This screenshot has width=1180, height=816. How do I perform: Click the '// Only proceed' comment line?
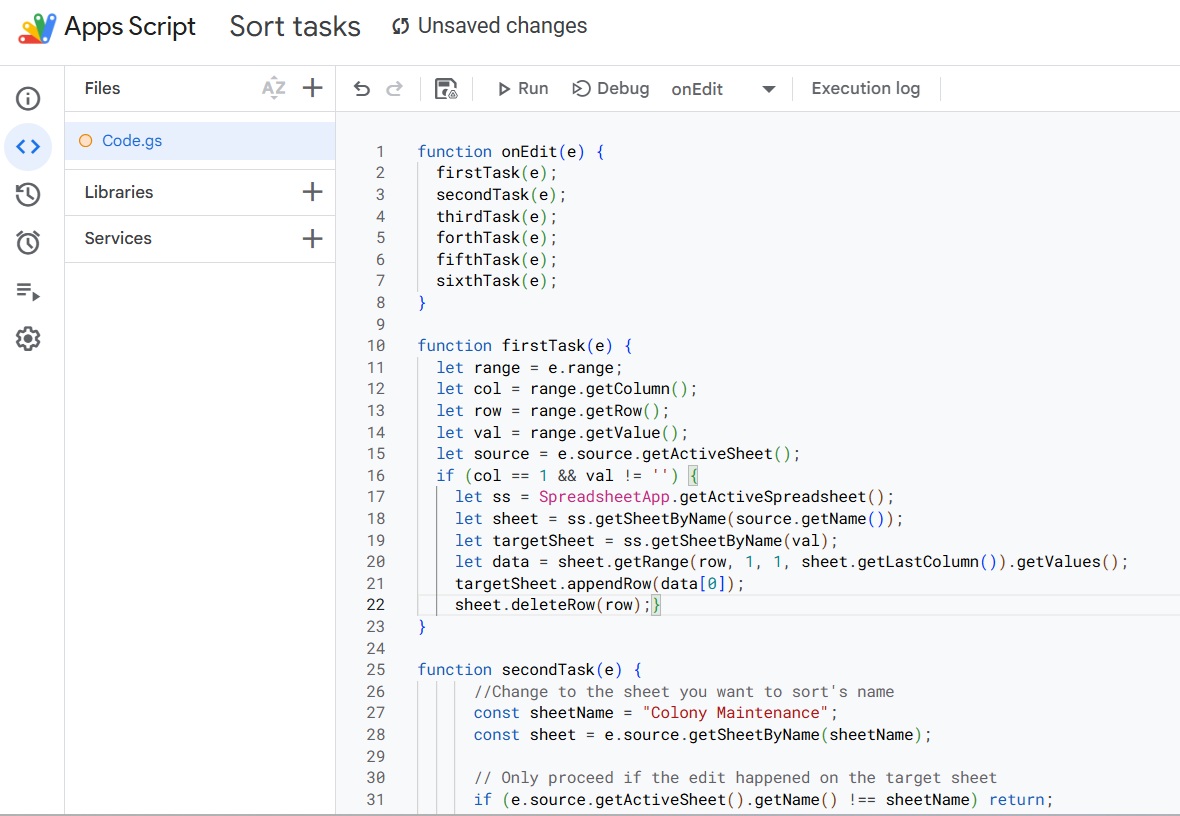[735, 778]
